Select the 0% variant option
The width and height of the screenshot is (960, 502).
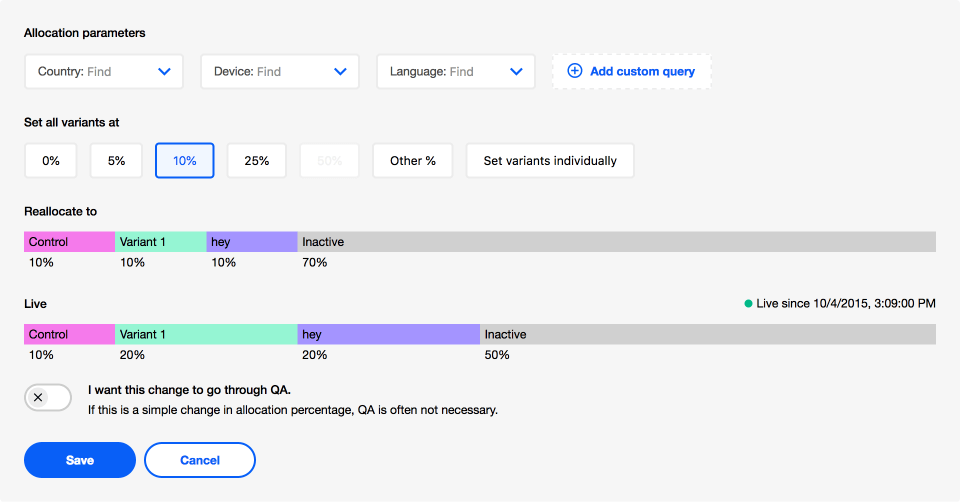coord(51,160)
